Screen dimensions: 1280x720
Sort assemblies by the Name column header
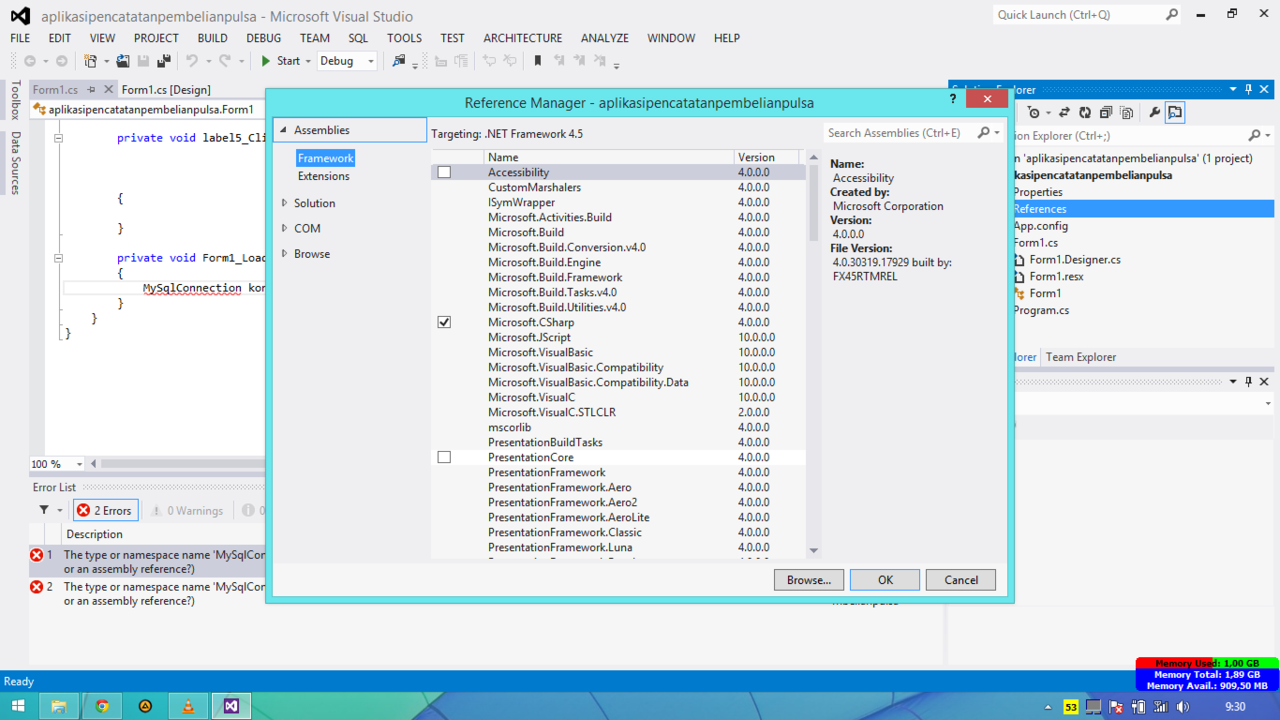(x=609, y=157)
